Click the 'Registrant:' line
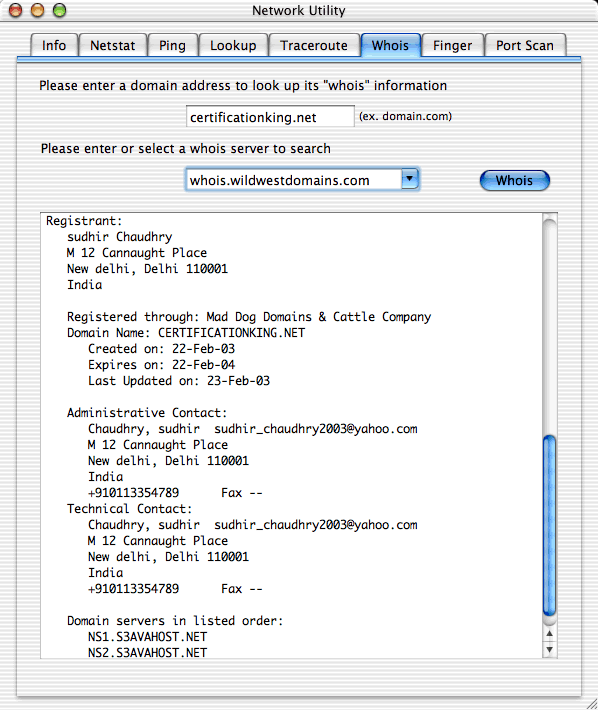Screen dimensions: 598x710 (x=84, y=221)
